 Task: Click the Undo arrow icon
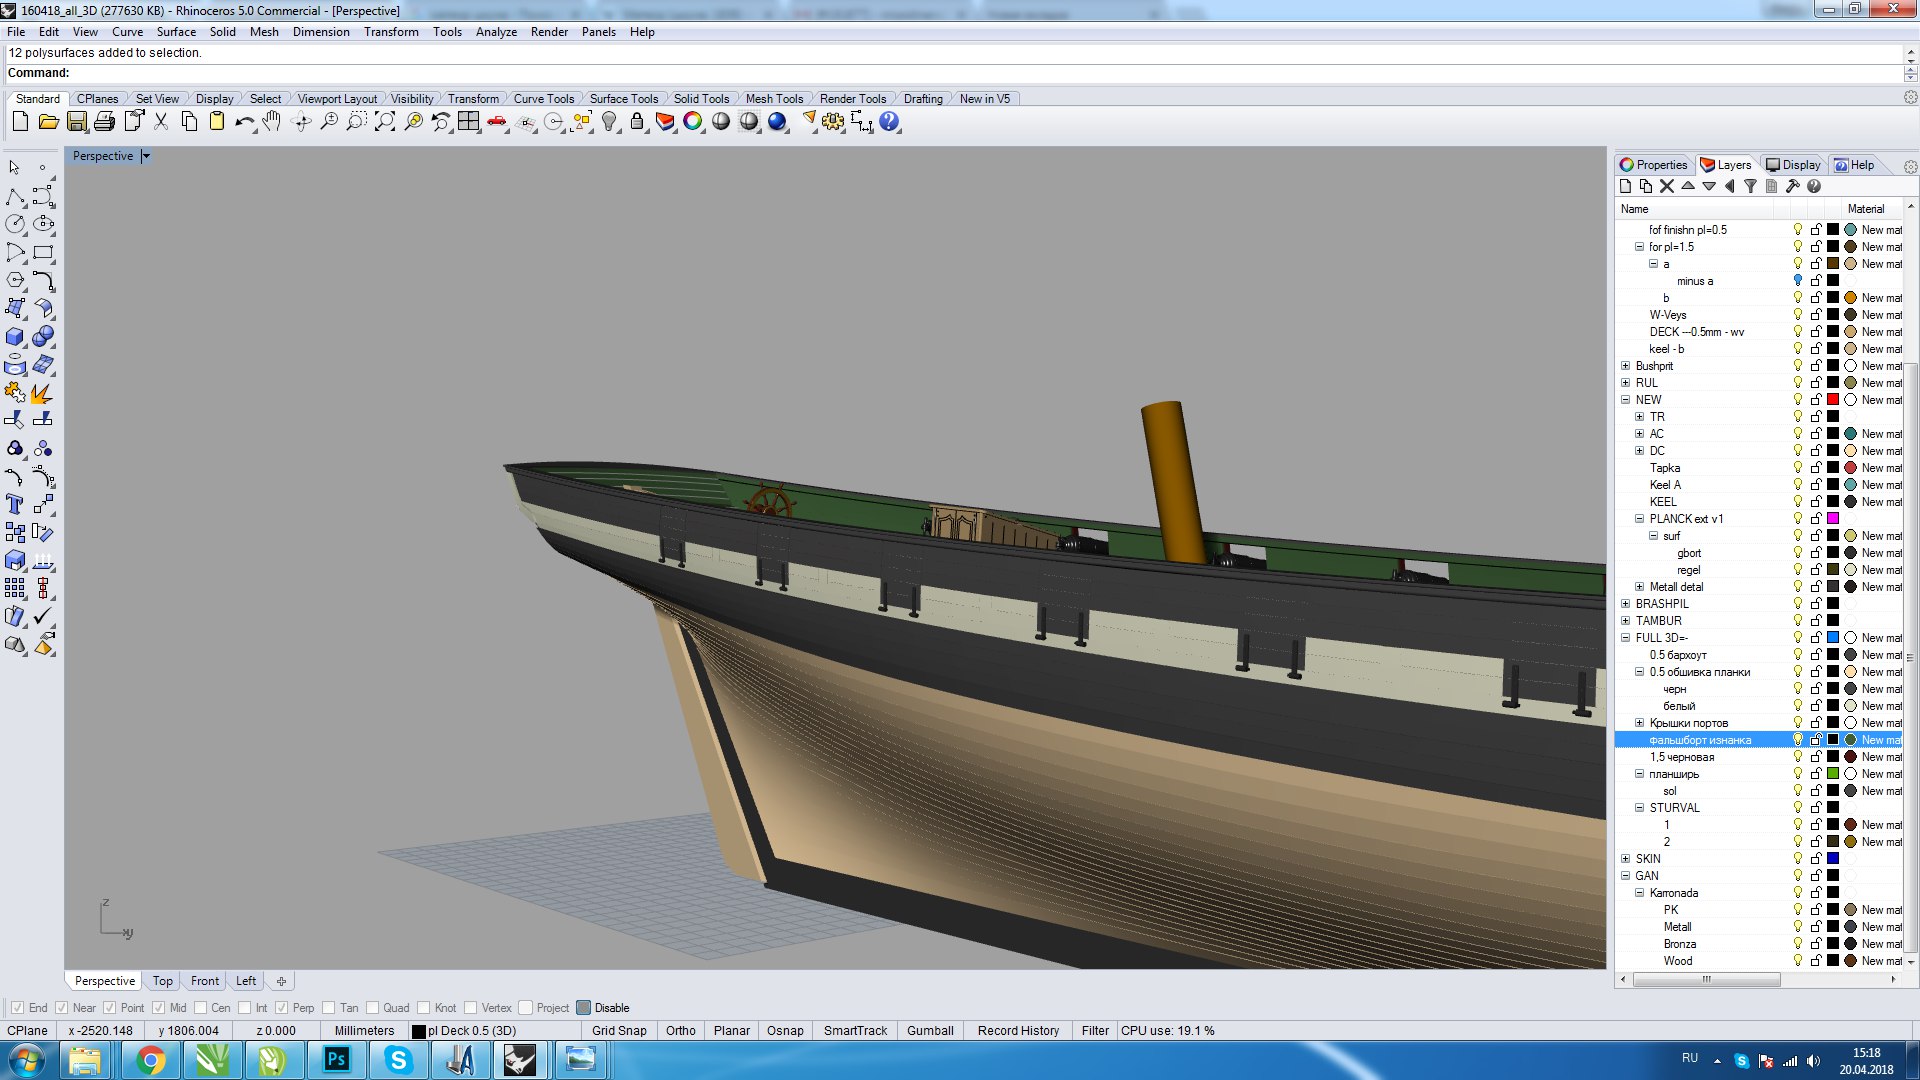pos(244,122)
